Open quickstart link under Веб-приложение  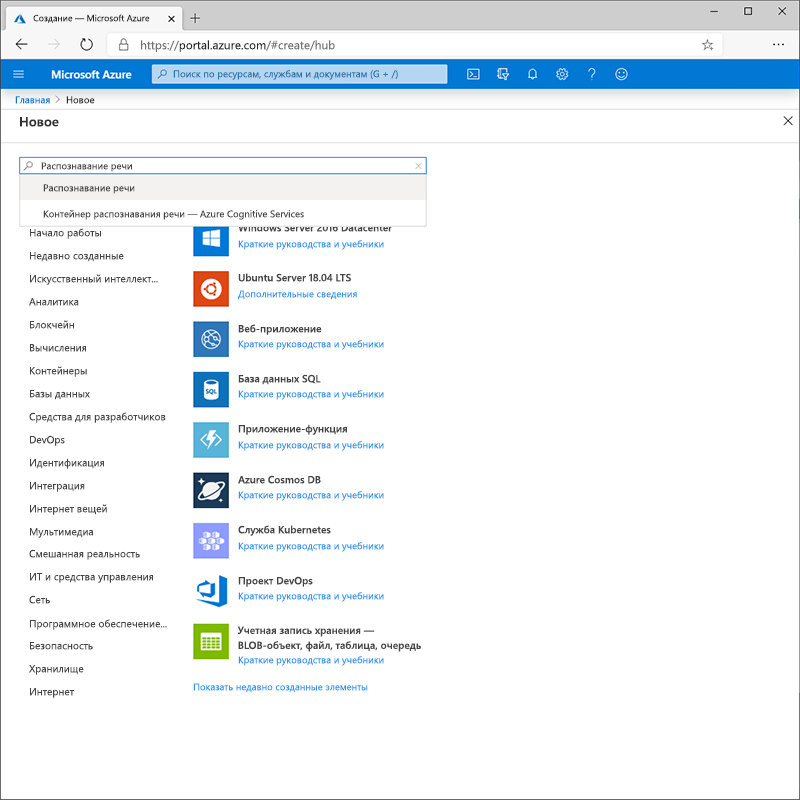click(x=311, y=344)
